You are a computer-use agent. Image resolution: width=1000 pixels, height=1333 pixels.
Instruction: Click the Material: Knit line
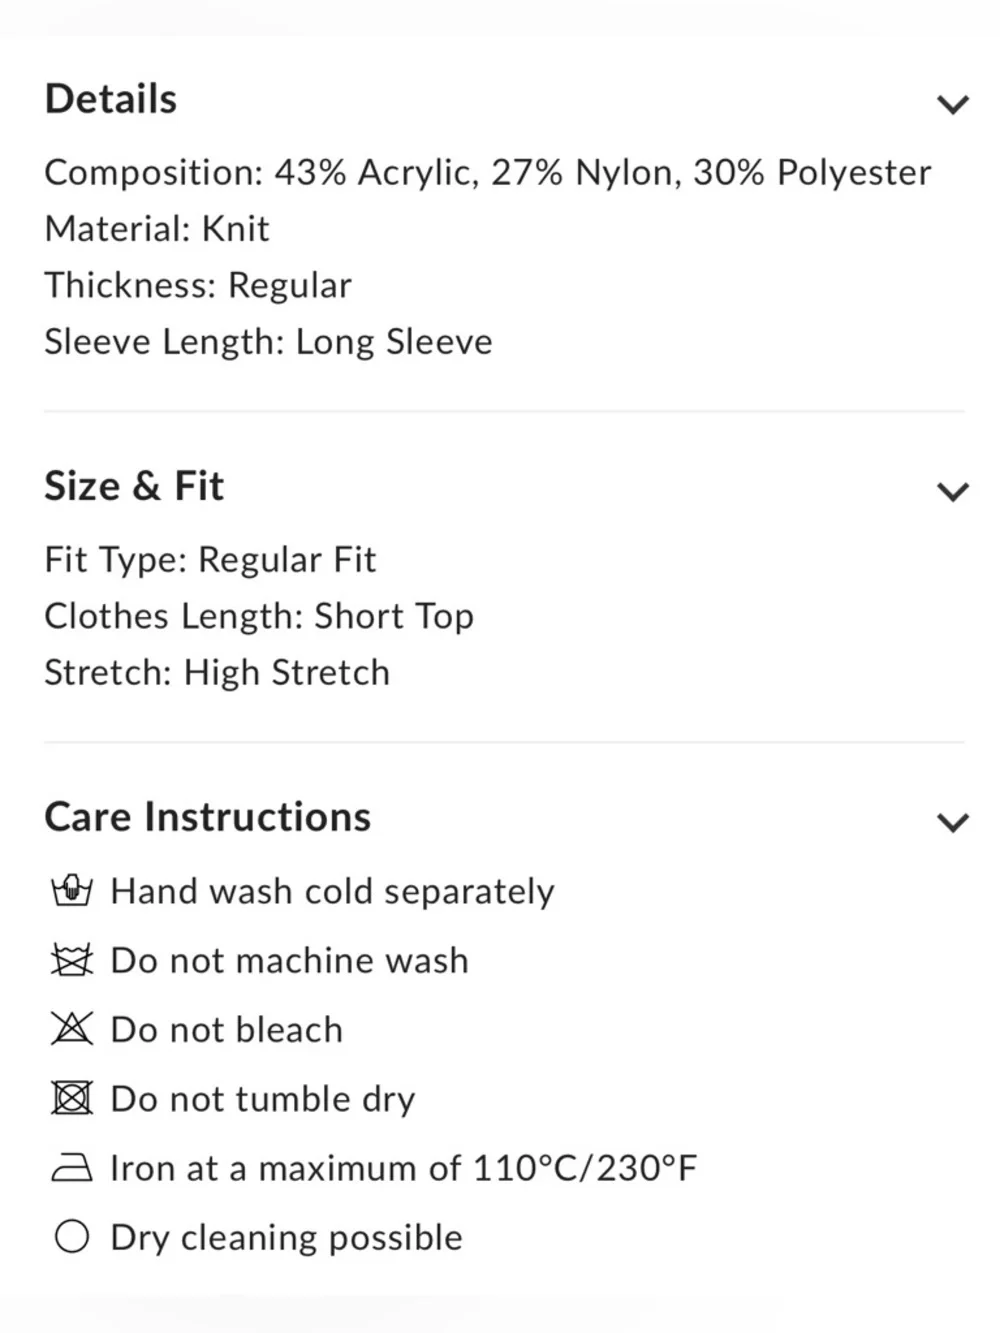pos(157,229)
